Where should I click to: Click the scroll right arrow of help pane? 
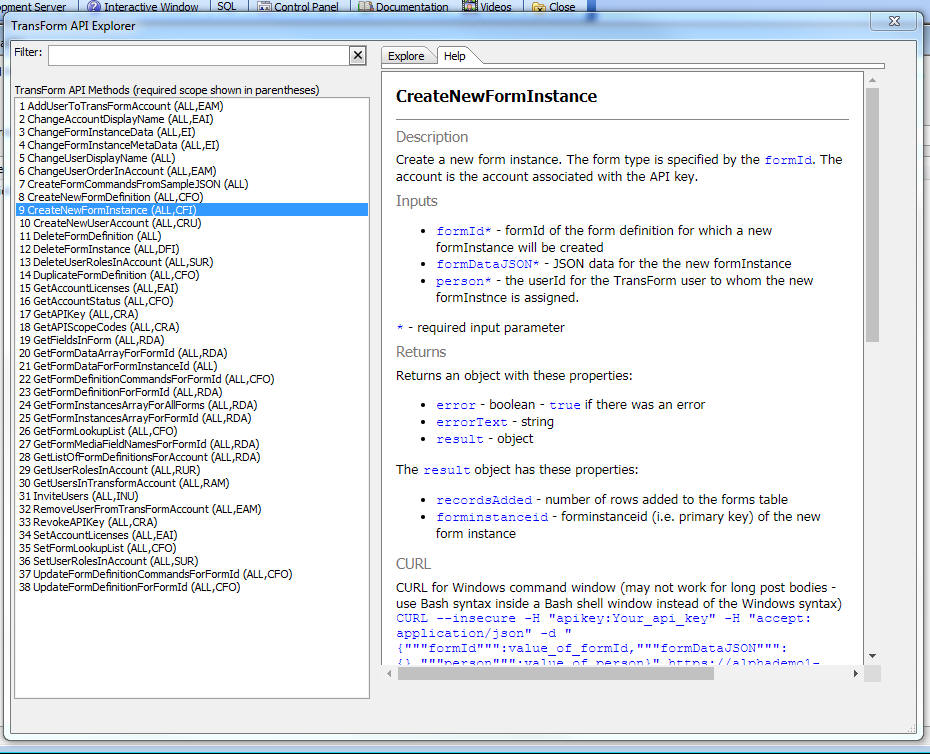click(855, 674)
